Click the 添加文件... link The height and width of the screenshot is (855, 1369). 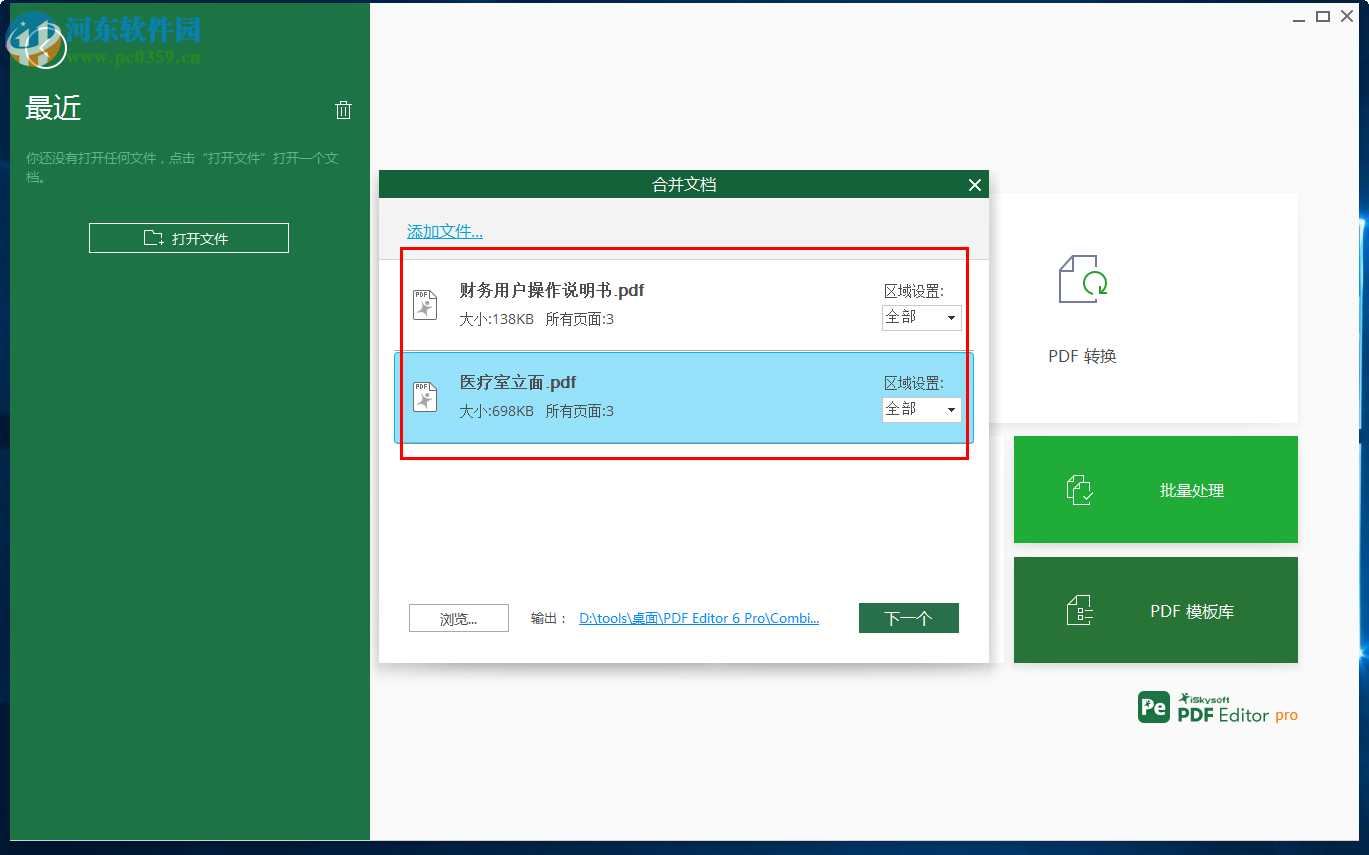tap(445, 231)
